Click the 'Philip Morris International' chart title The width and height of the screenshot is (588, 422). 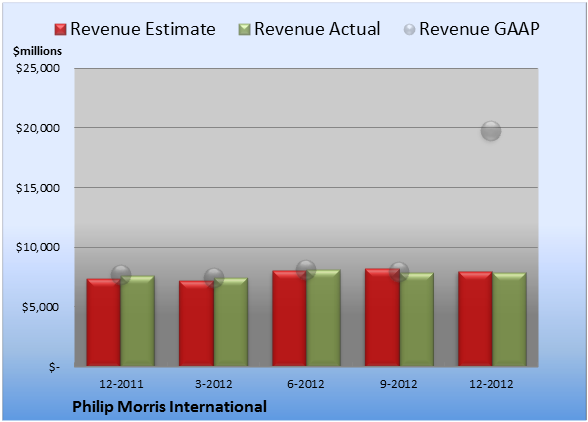170,407
